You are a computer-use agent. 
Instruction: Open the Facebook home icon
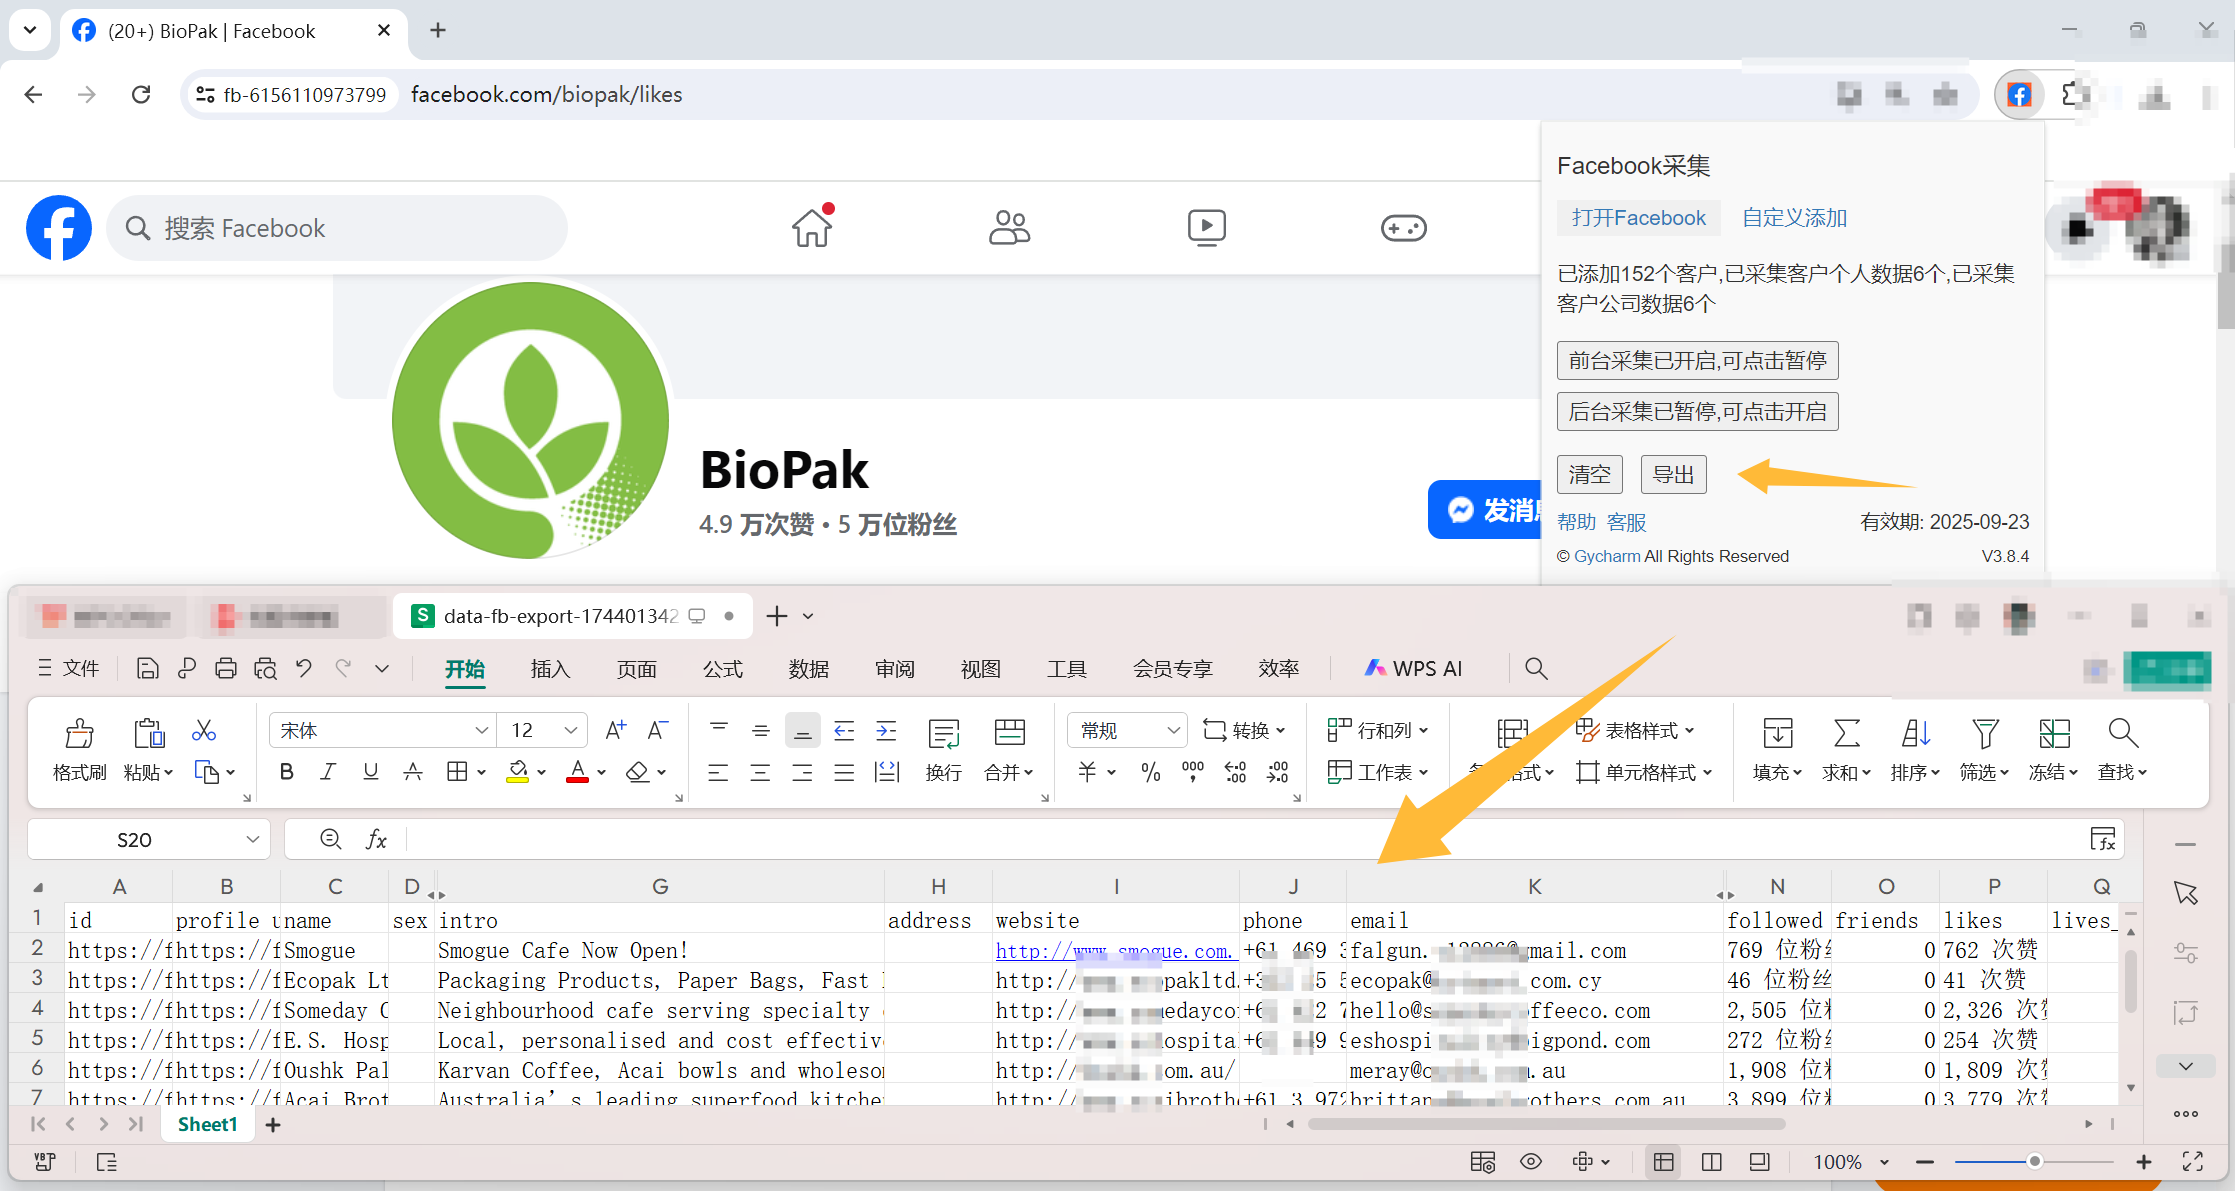(812, 227)
